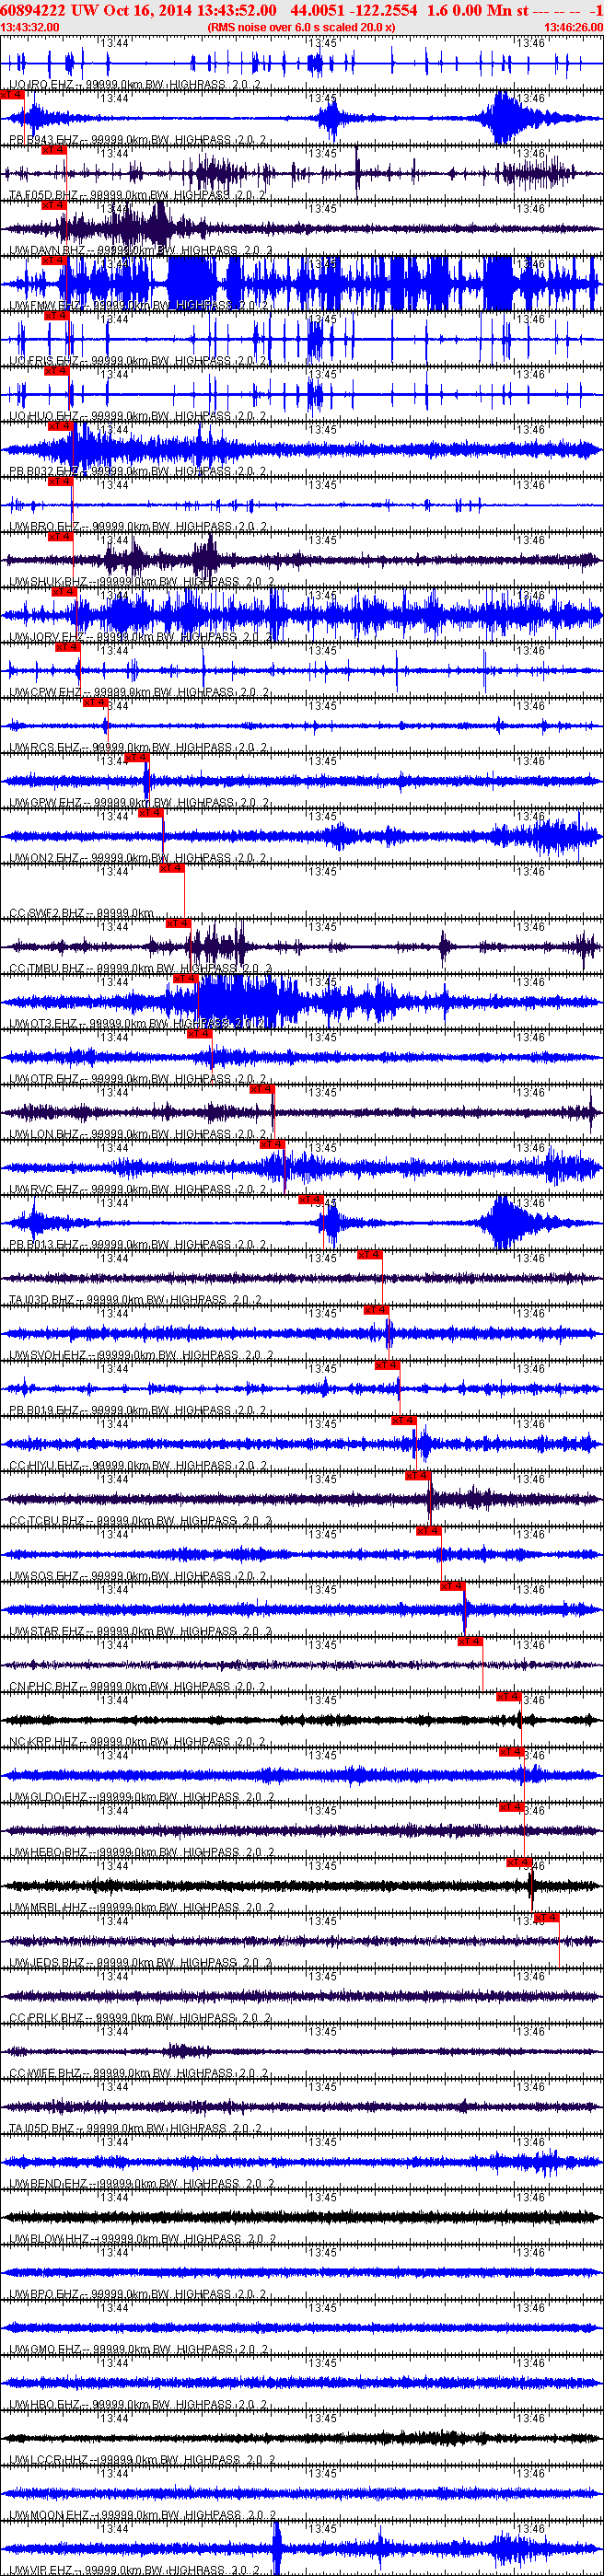Click the red pick flag above PB.B013 trace
604x2576 pixels.
tap(310, 1200)
